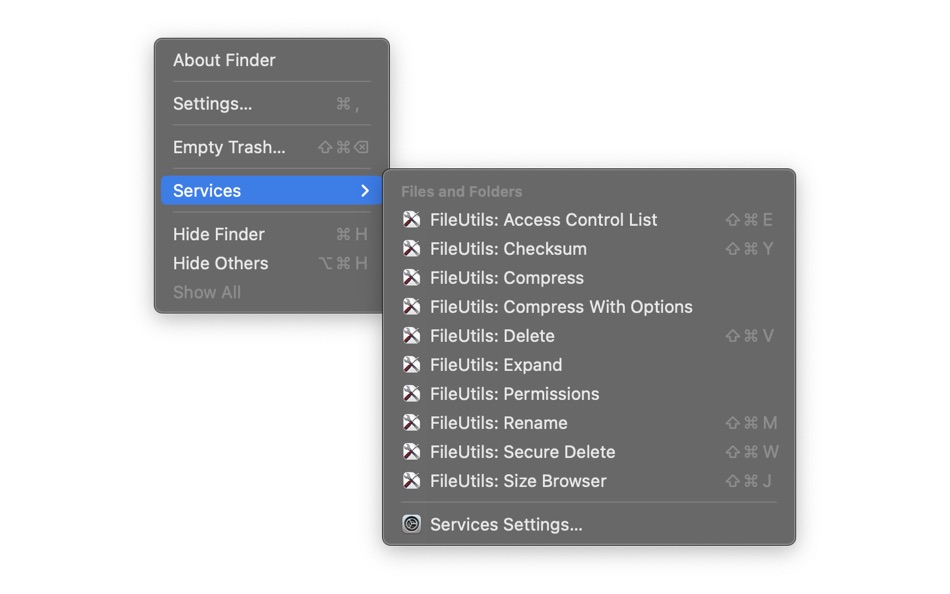Click the gear icon next to Services Settings
This screenshot has width=950, height=594.
point(411,524)
